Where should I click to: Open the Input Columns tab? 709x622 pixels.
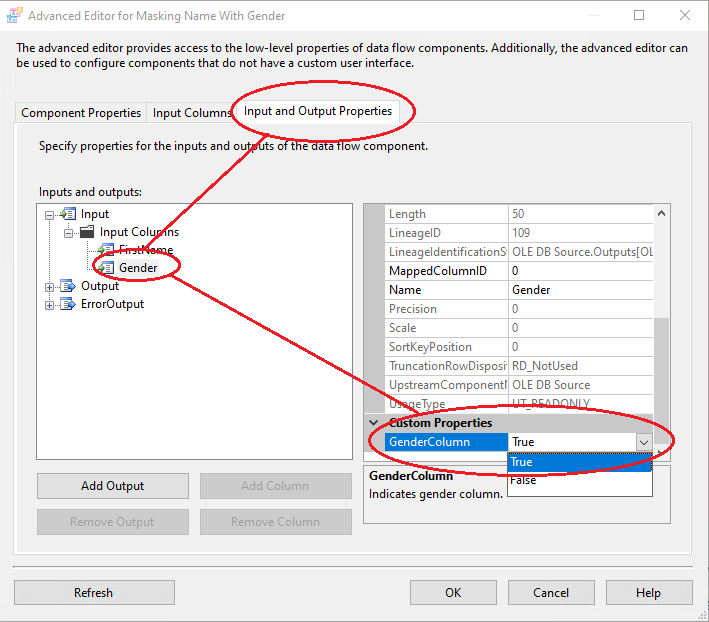[192, 113]
